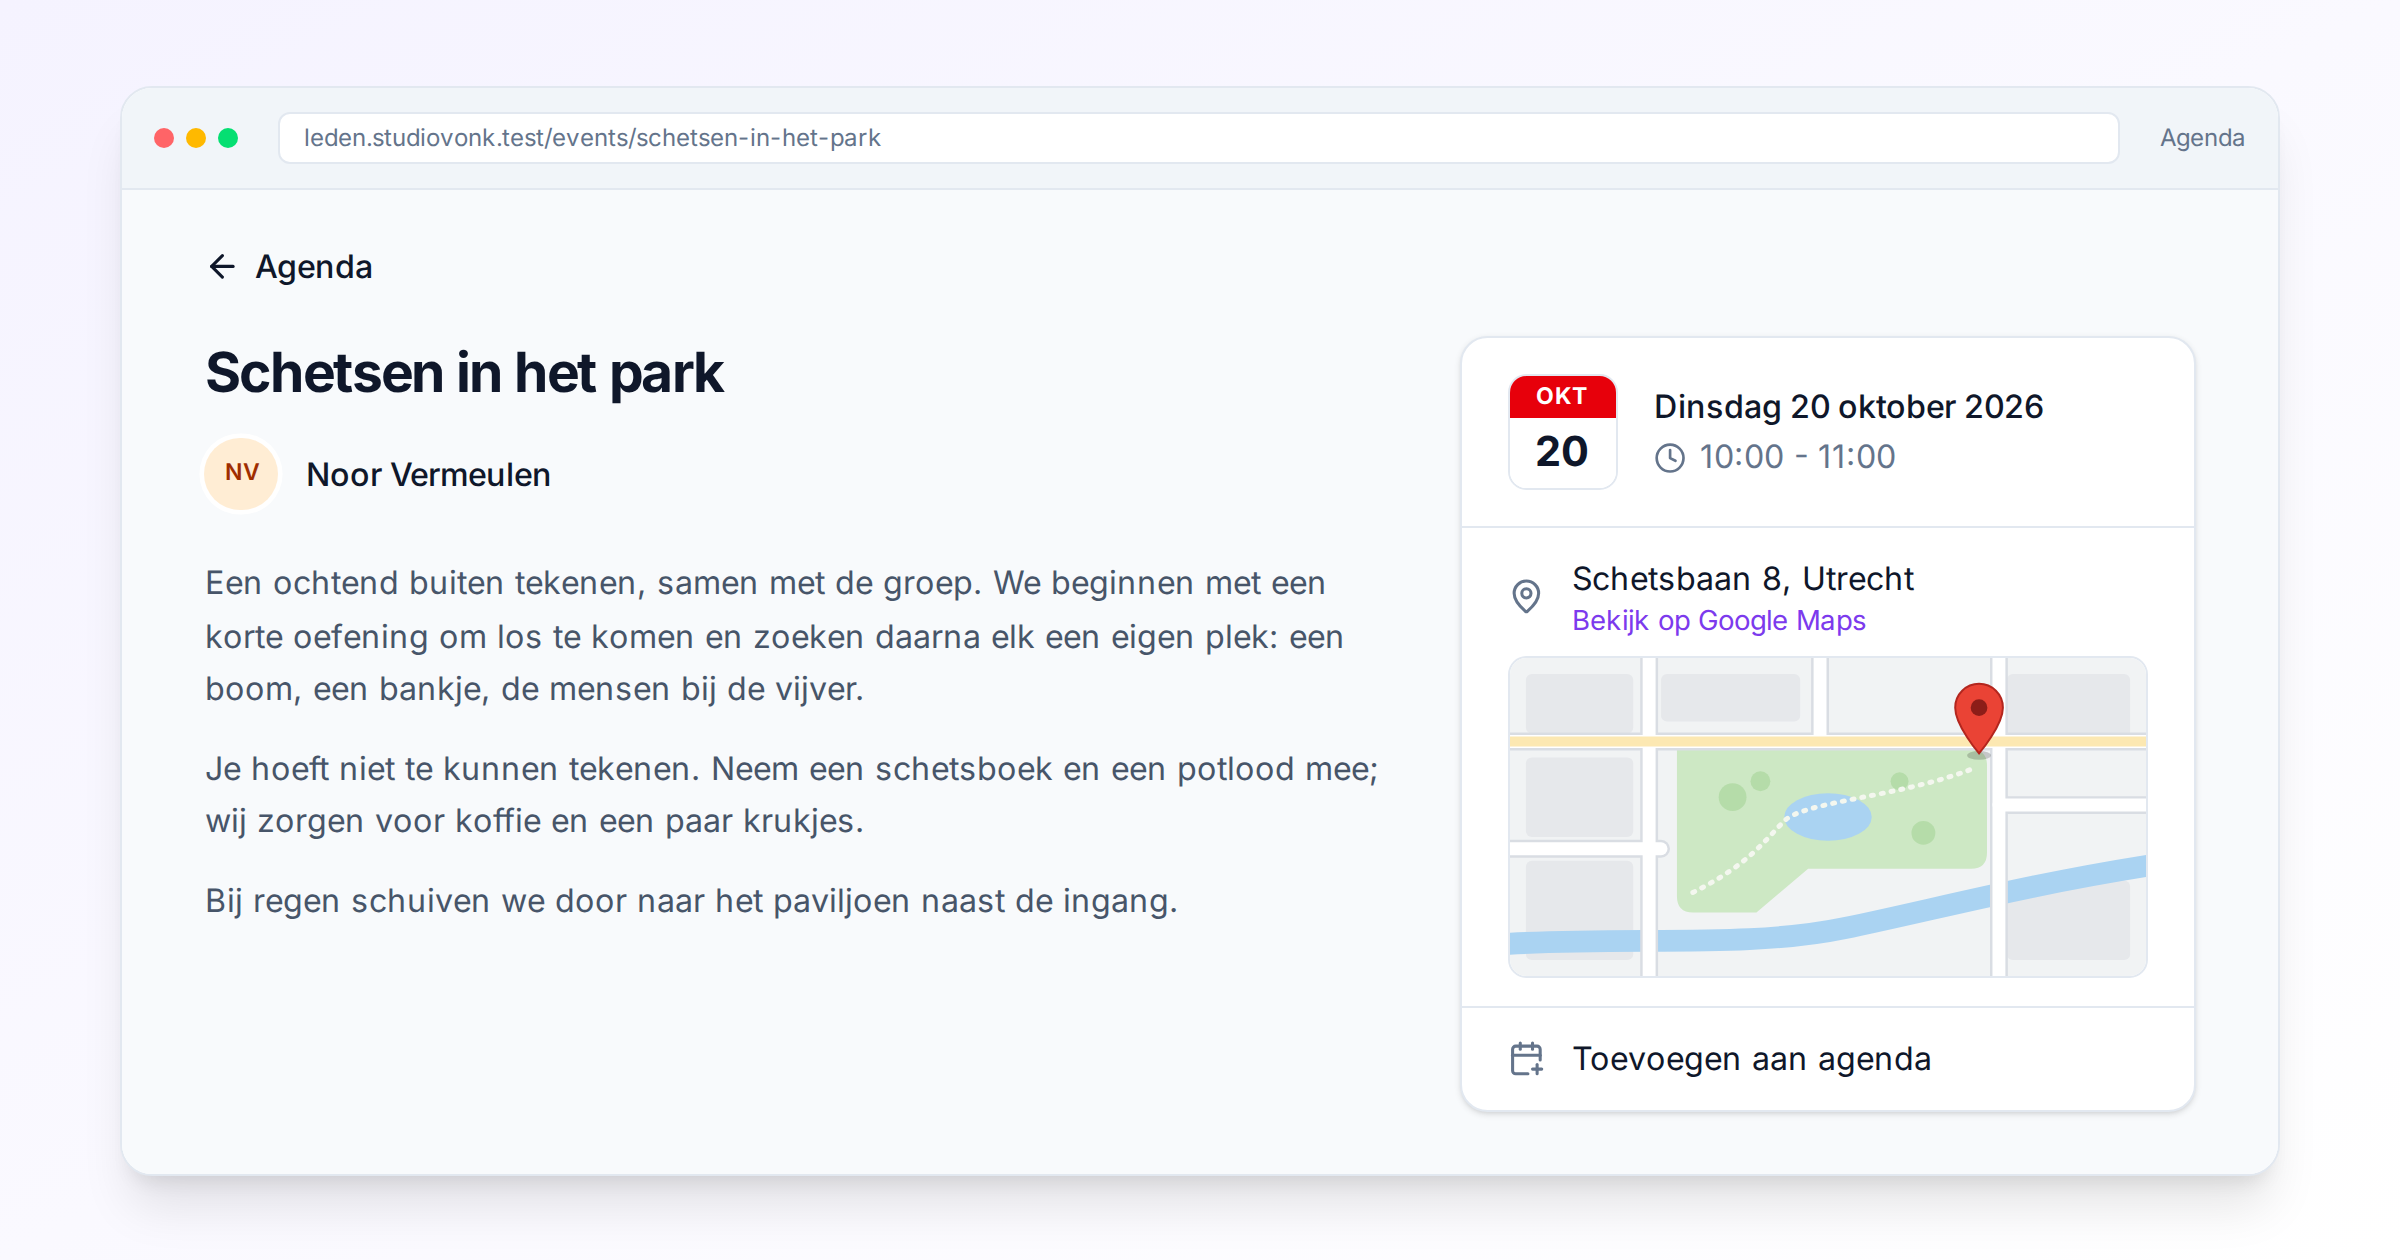This screenshot has width=2400, height=1260.
Task: Select the organizer name Noor Vermeulen
Action: (x=428, y=475)
